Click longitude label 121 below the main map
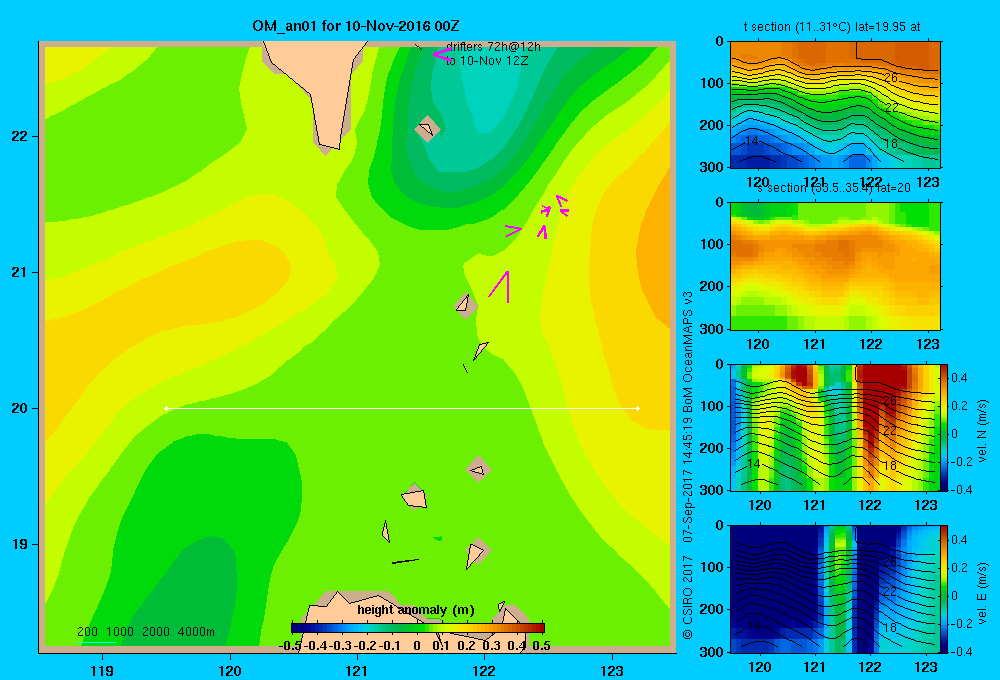This screenshot has width=1000, height=680. 357,670
